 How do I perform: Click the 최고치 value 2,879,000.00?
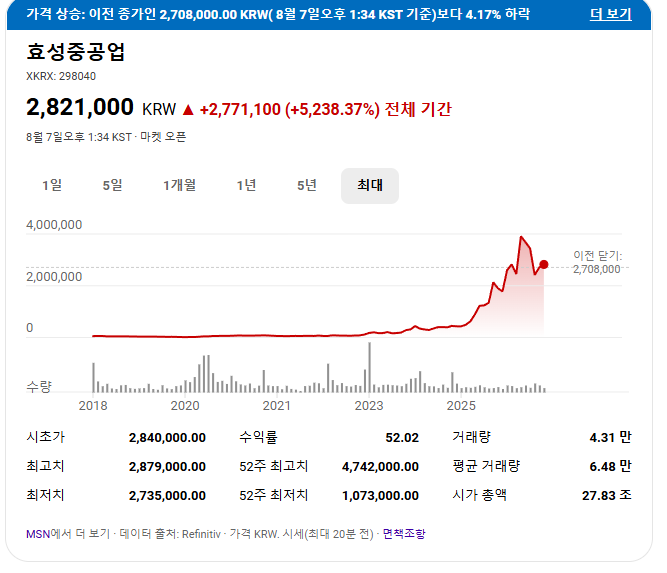point(167,467)
